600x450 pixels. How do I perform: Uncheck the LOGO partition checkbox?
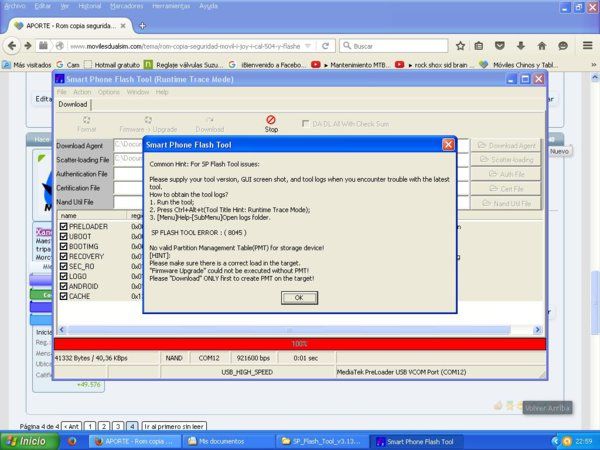pyautogui.click(x=64, y=276)
